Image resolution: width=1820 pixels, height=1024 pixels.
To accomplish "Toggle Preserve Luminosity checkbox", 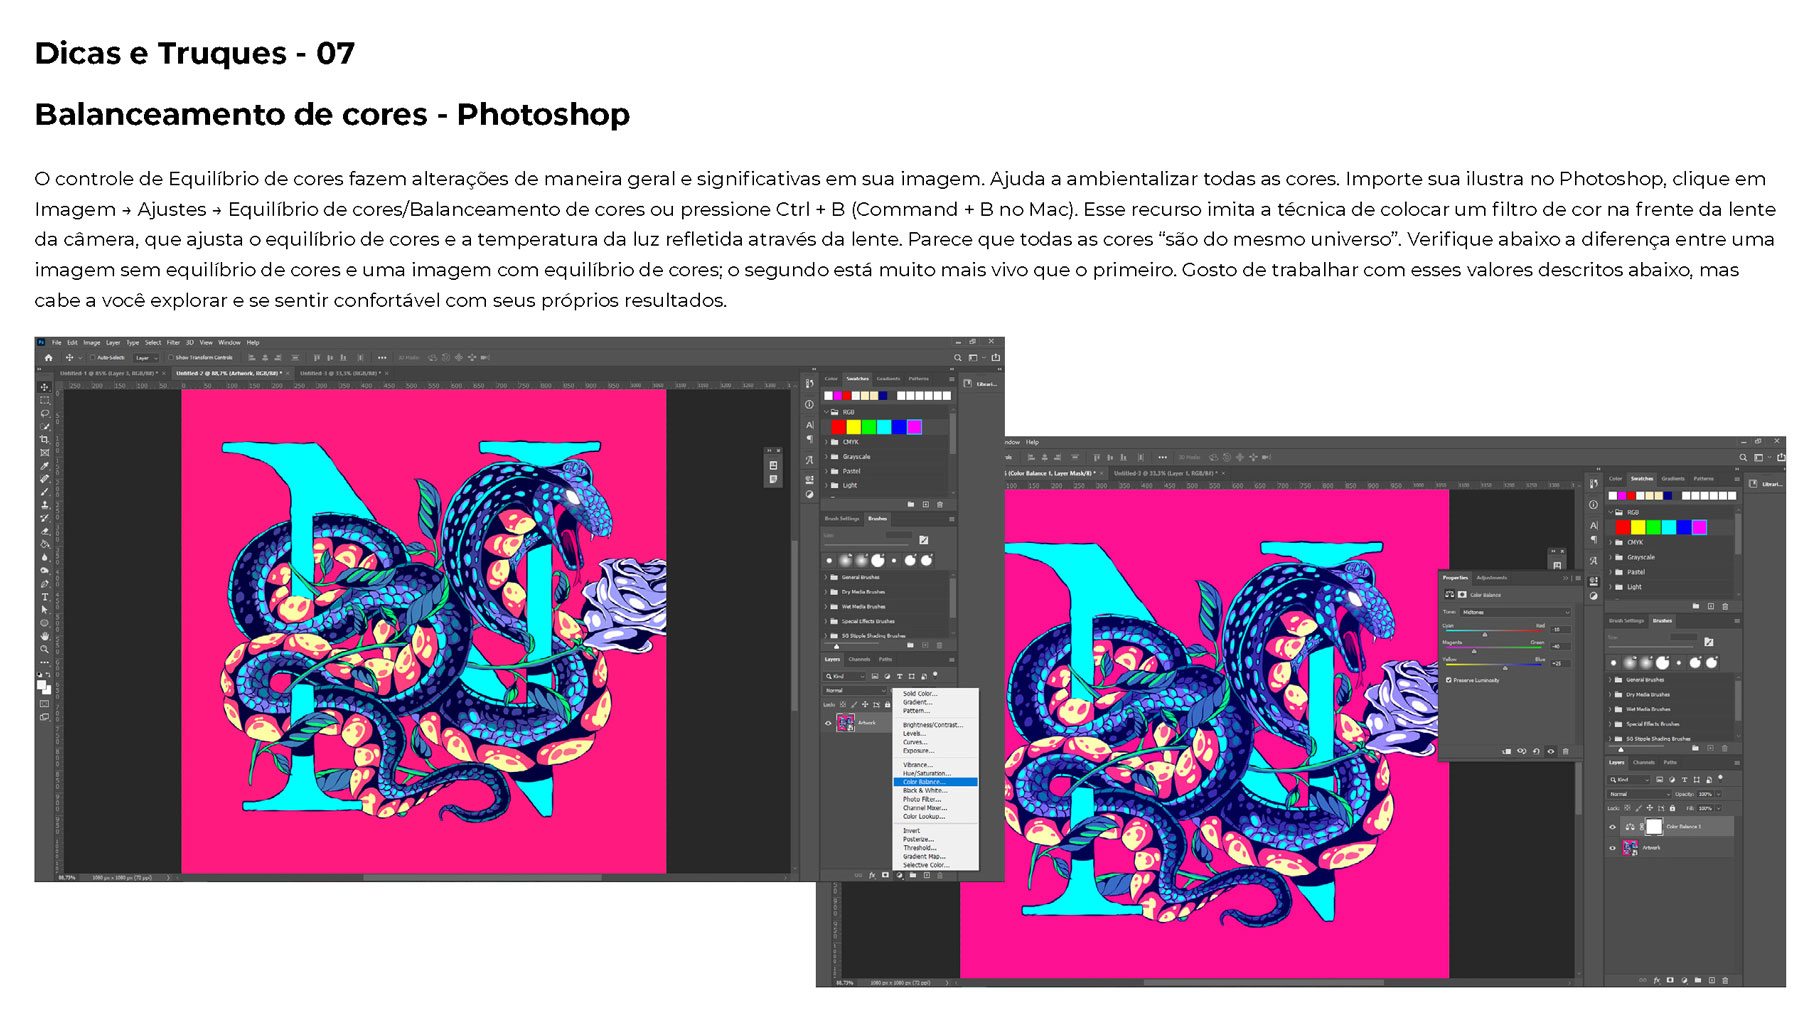I will pyautogui.click(x=1448, y=680).
